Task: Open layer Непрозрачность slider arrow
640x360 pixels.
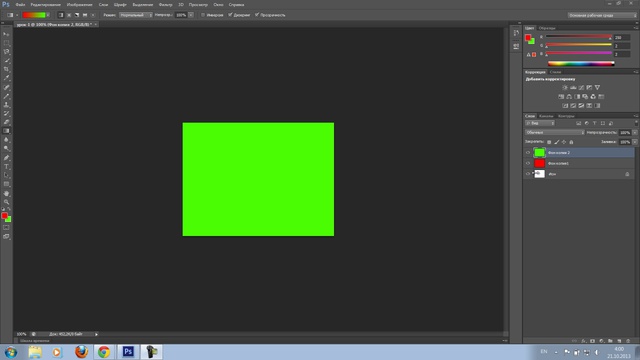Action: pyautogui.click(x=635, y=133)
